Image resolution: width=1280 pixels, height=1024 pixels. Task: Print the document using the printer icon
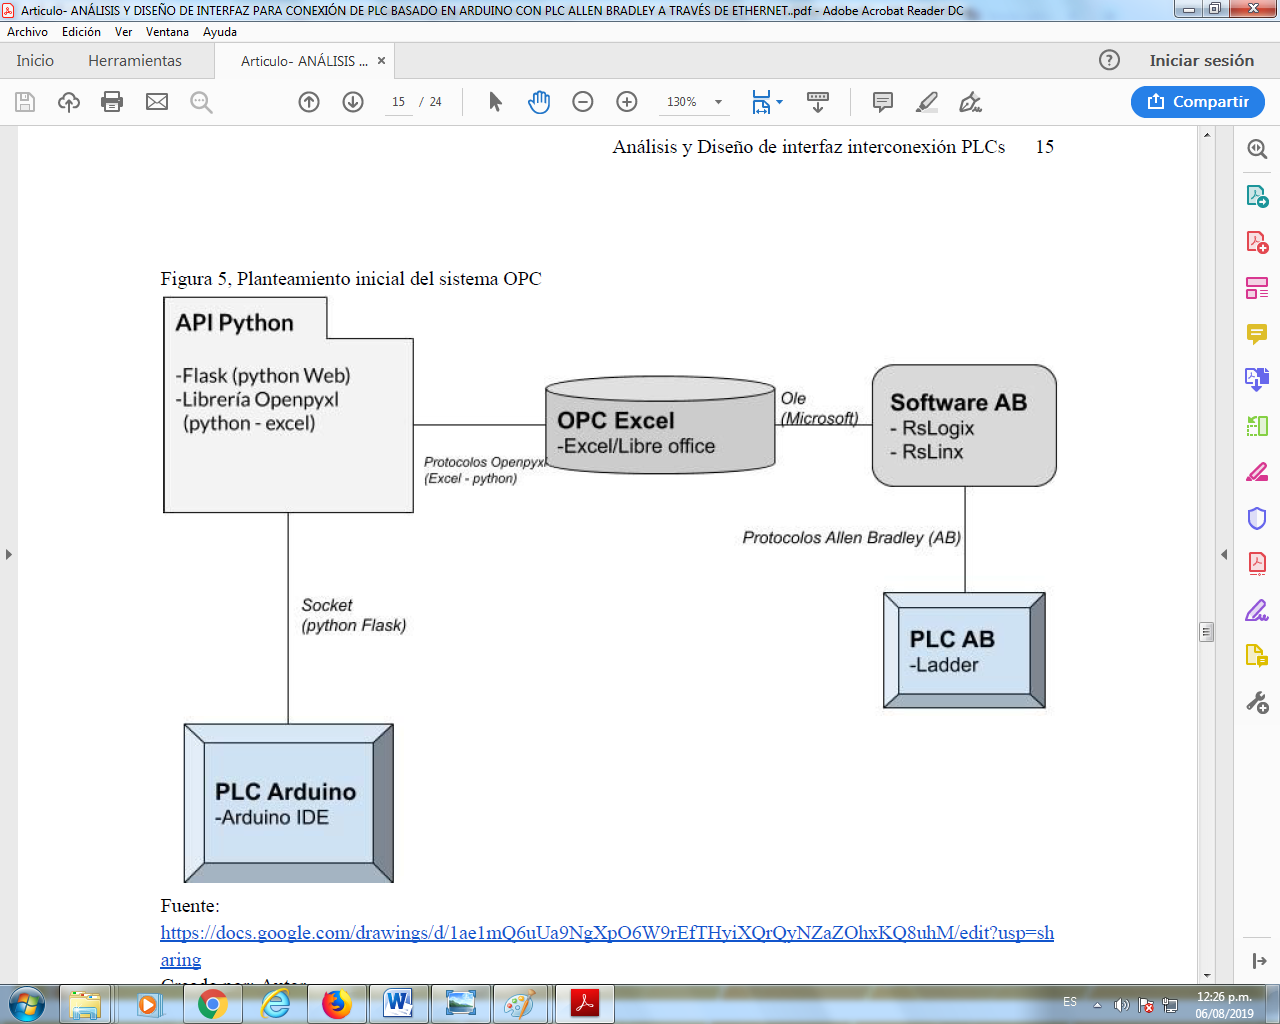(x=112, y=102)
